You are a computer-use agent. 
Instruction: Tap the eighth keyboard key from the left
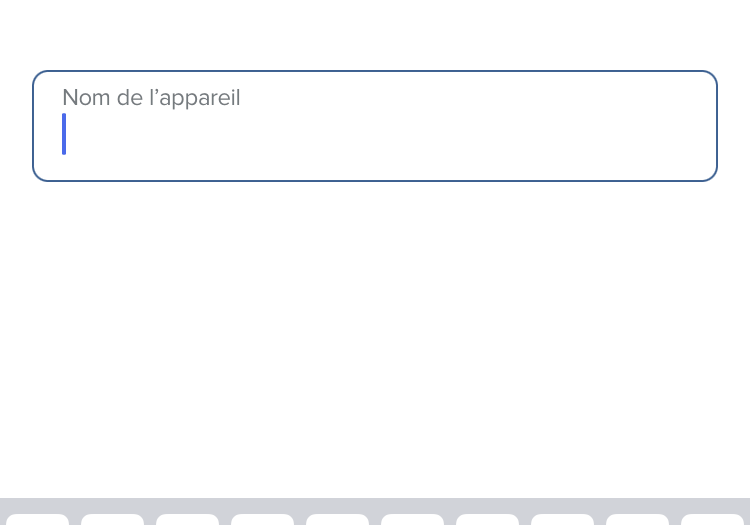tap(562, 520)
